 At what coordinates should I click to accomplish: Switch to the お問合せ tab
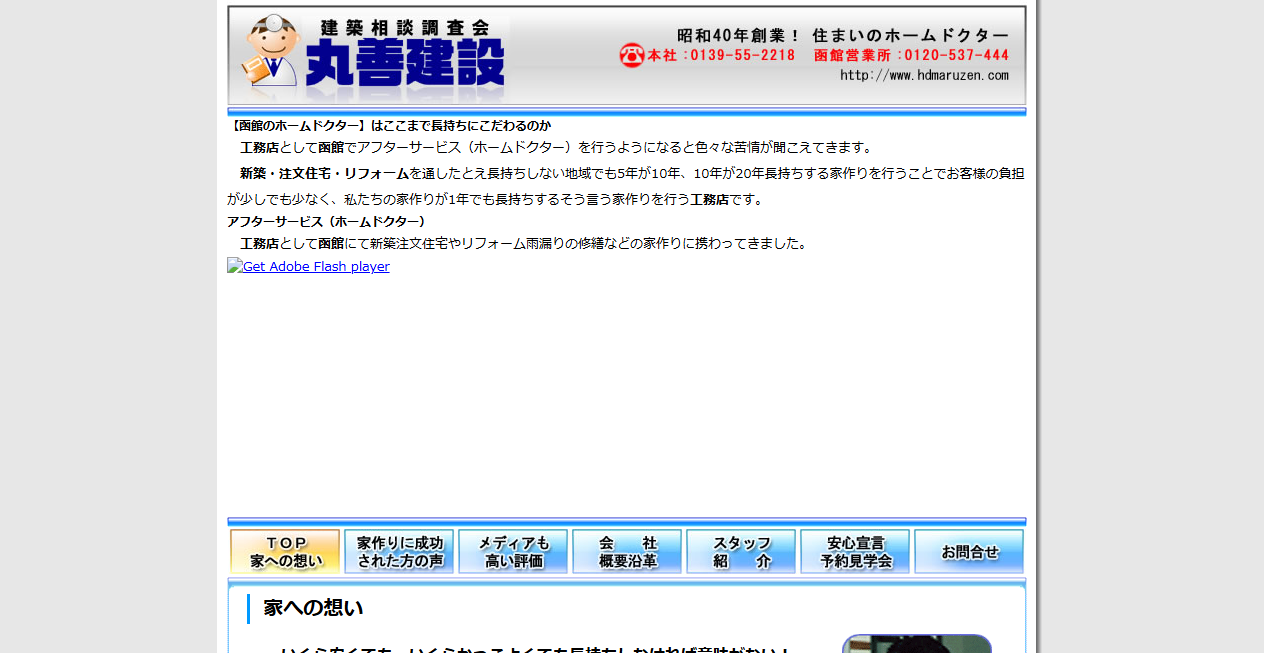(969, 551)
